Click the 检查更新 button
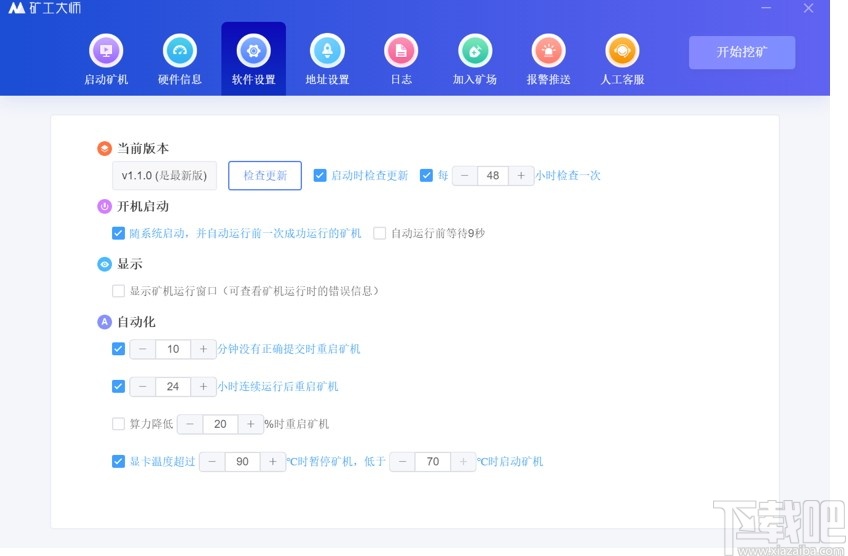Viewport: 848px width, 556px height. (265, 175)
